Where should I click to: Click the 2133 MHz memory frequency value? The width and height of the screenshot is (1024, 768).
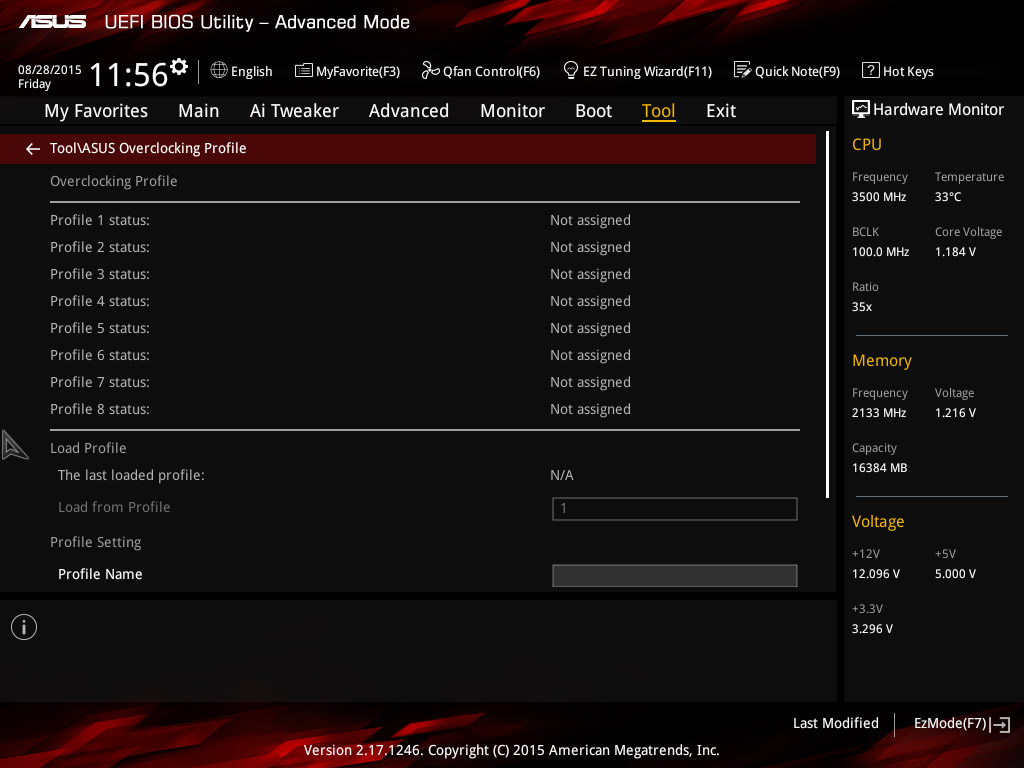coord(879,413)
